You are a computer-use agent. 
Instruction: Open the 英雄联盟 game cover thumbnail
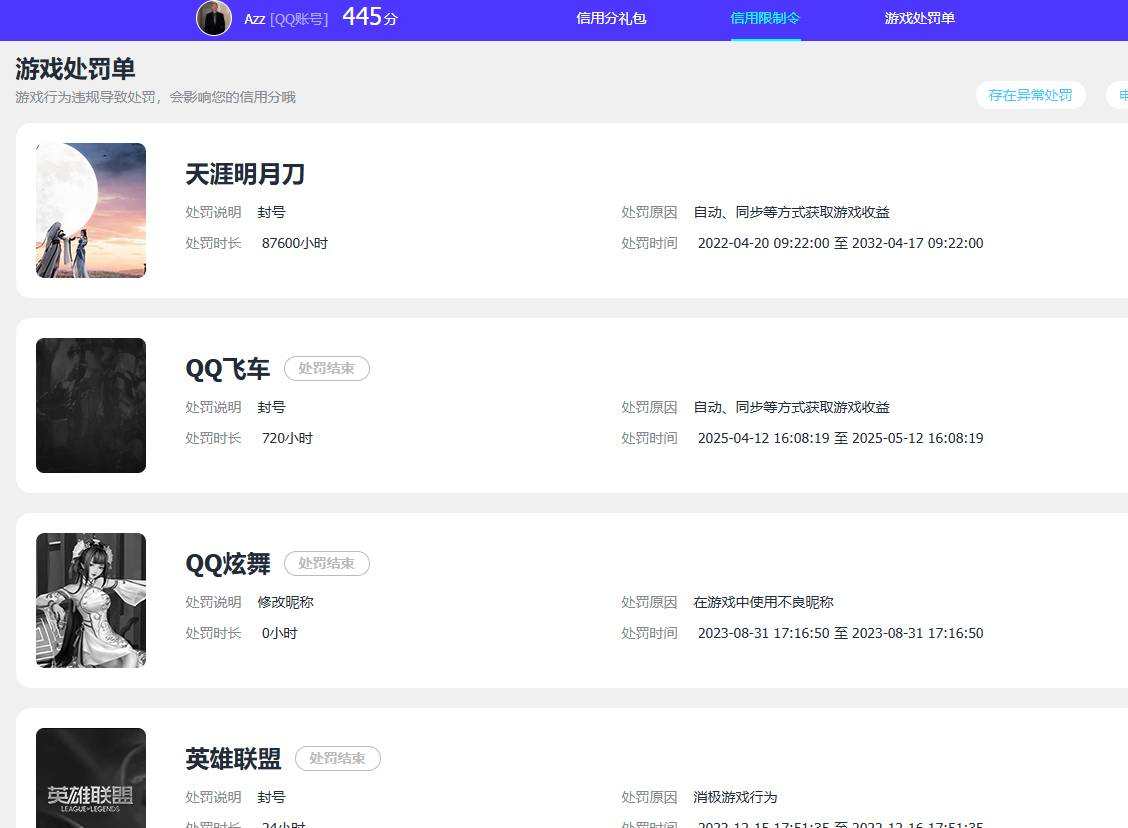[91, 778]
